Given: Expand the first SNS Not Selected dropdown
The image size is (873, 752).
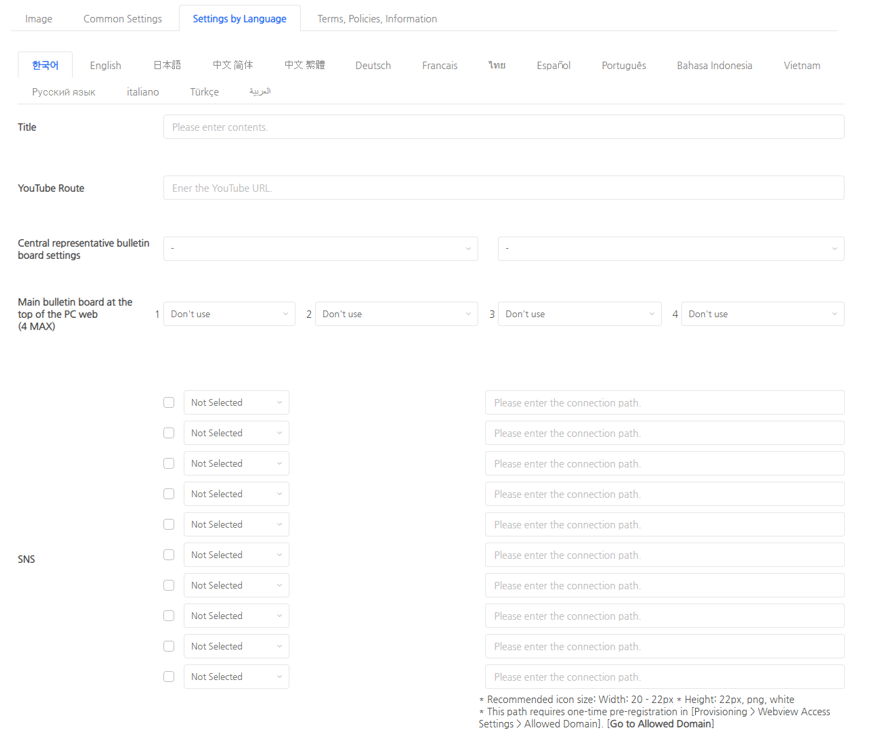Looking at the screenshot, I should coord(236,403).
